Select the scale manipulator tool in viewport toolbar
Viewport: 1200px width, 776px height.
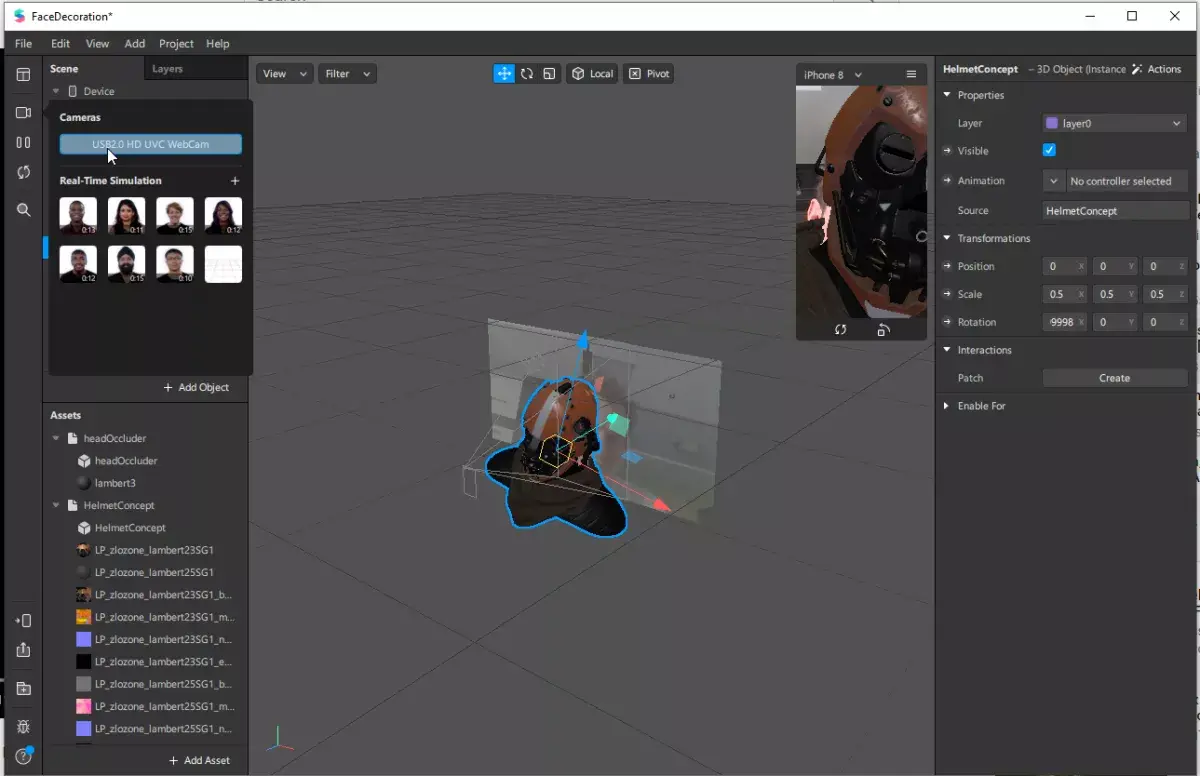tap(549, 74)
